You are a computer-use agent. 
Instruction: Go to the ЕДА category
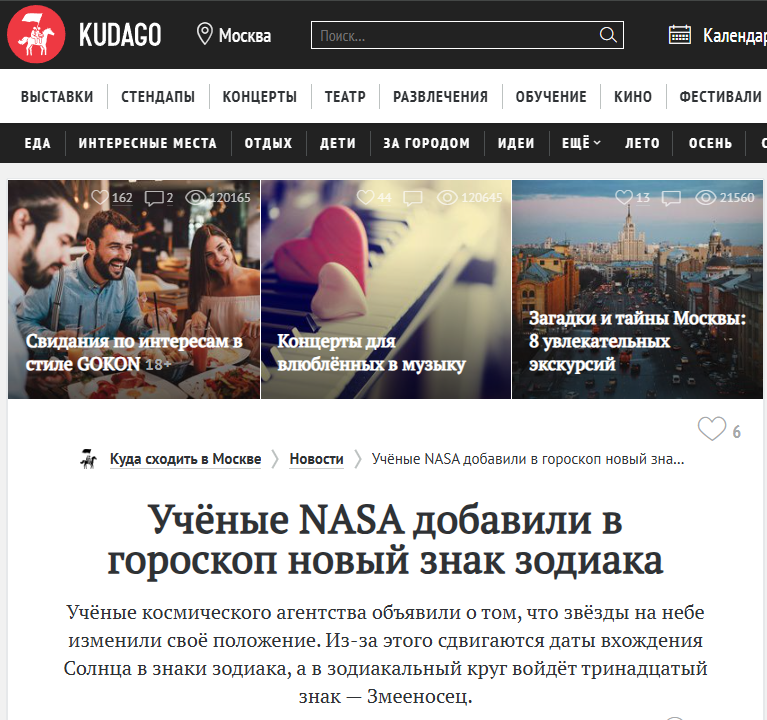(x=37, y=143)
